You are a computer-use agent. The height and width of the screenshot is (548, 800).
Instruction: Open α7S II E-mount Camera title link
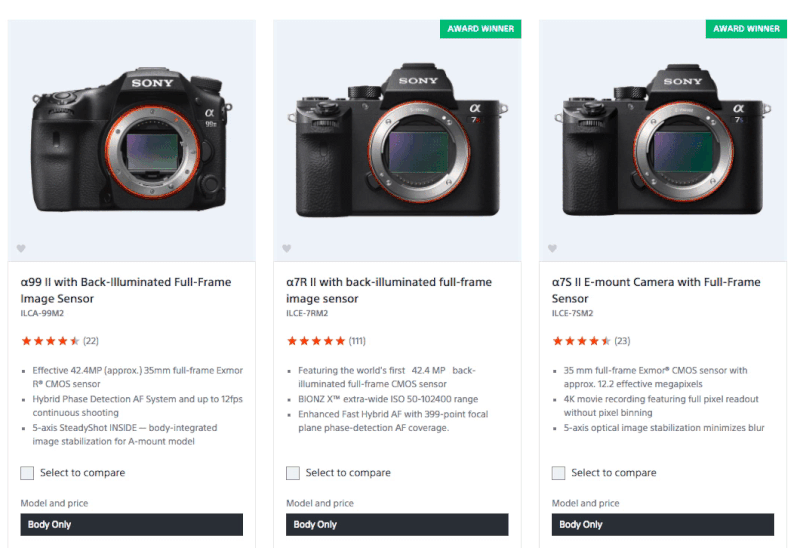pyautogui.click(x=656, y=290)
